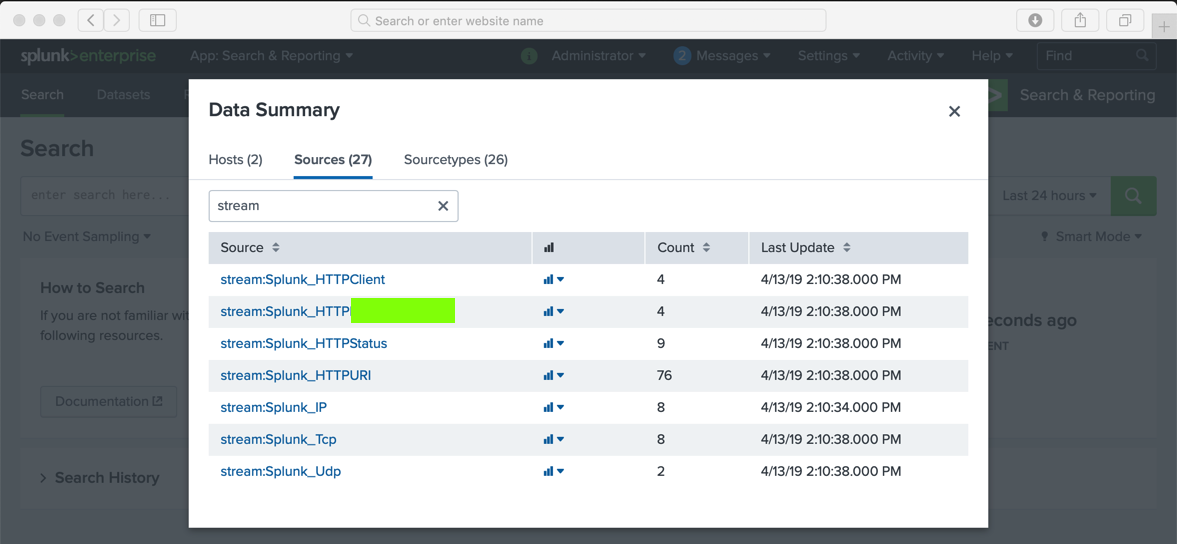Open the Help menu
1177x544 pixels.
992,56
